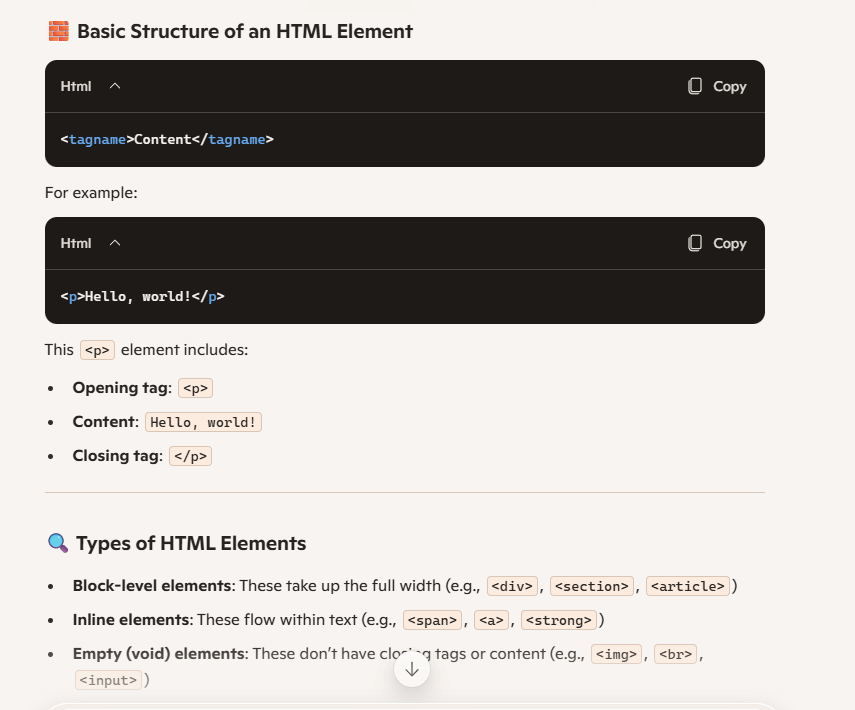Screen dimensions: 855x710
Task: Click the Basic Structure of an HTML Element heading
Action: (244, 31)
